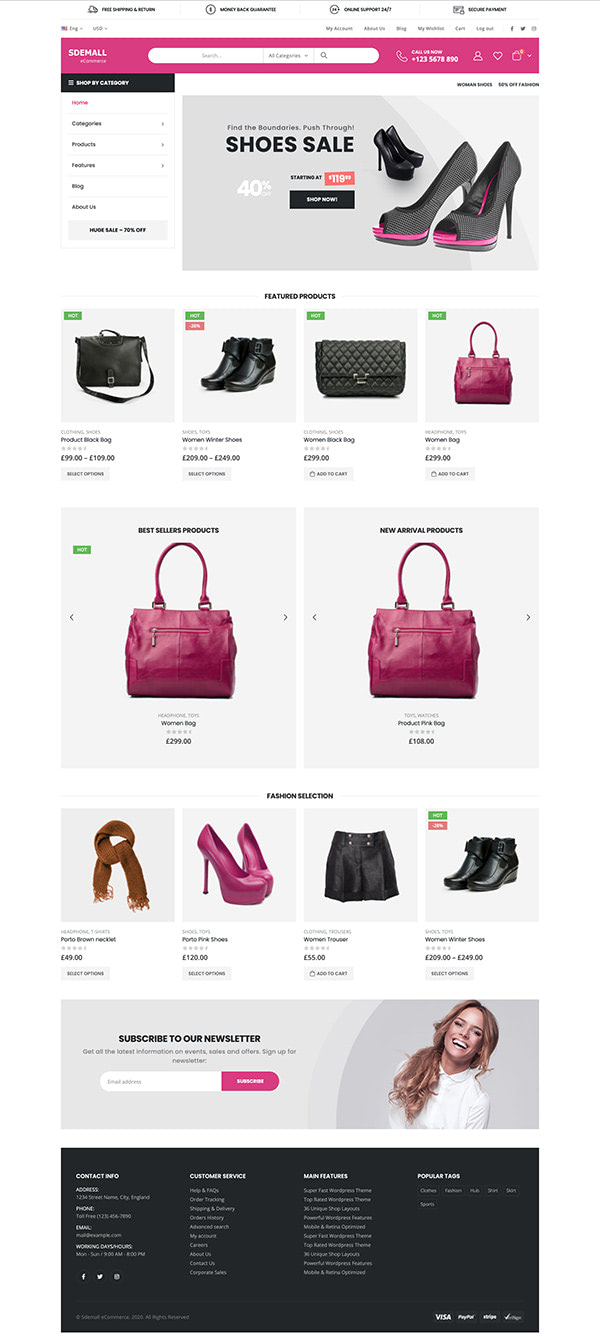The width and height of the screenshot is (600, 1342).
Task: Open the Eng language selector
Action: 71,29
